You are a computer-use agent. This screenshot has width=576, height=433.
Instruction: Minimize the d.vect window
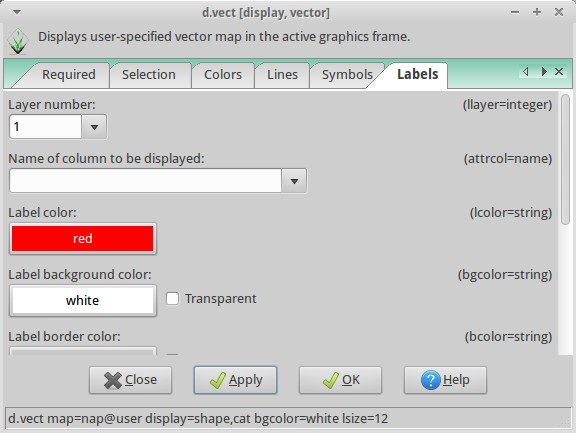pyautogui.click(x=515, y=12)
